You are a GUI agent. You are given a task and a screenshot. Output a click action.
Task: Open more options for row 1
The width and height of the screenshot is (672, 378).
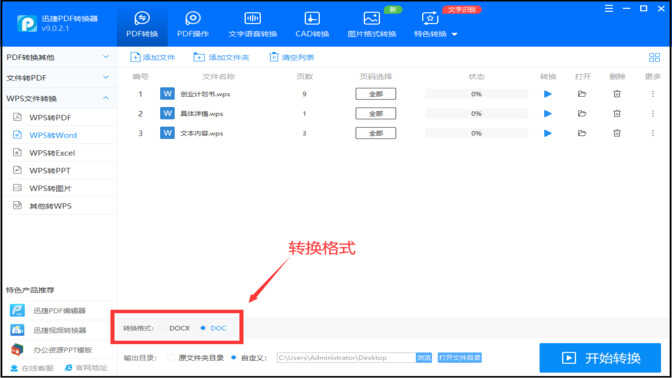(x=653, y=94)
